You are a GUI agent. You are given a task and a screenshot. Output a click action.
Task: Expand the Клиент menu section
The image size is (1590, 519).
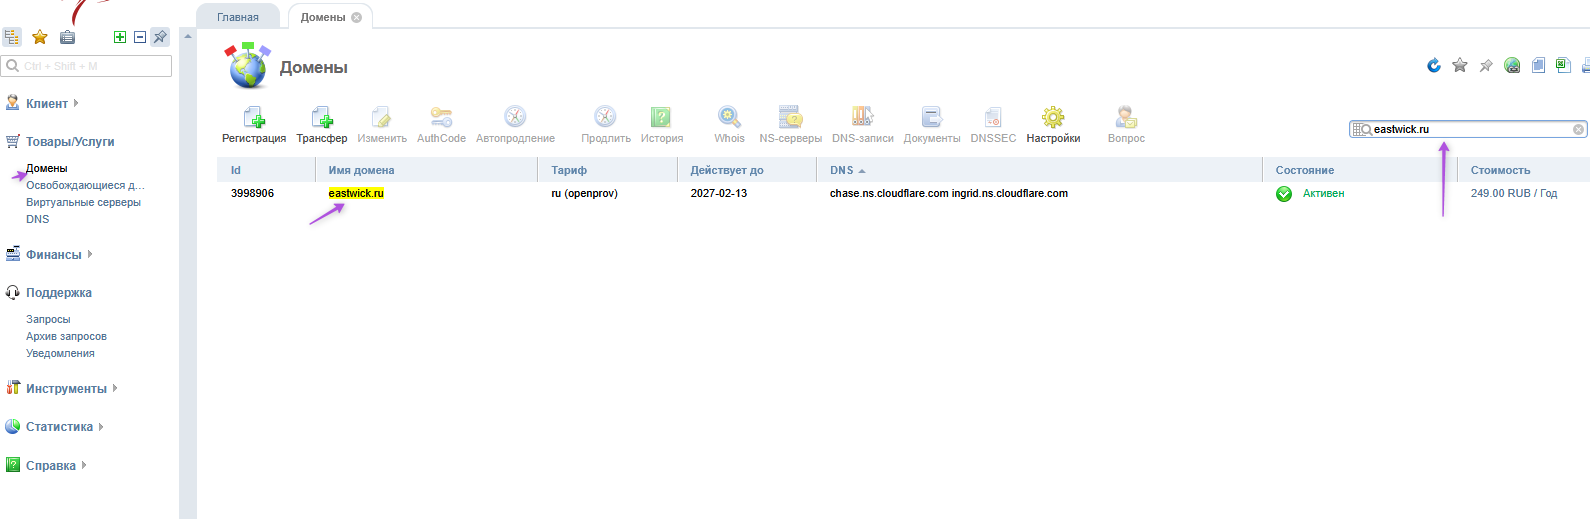point(47,104)
